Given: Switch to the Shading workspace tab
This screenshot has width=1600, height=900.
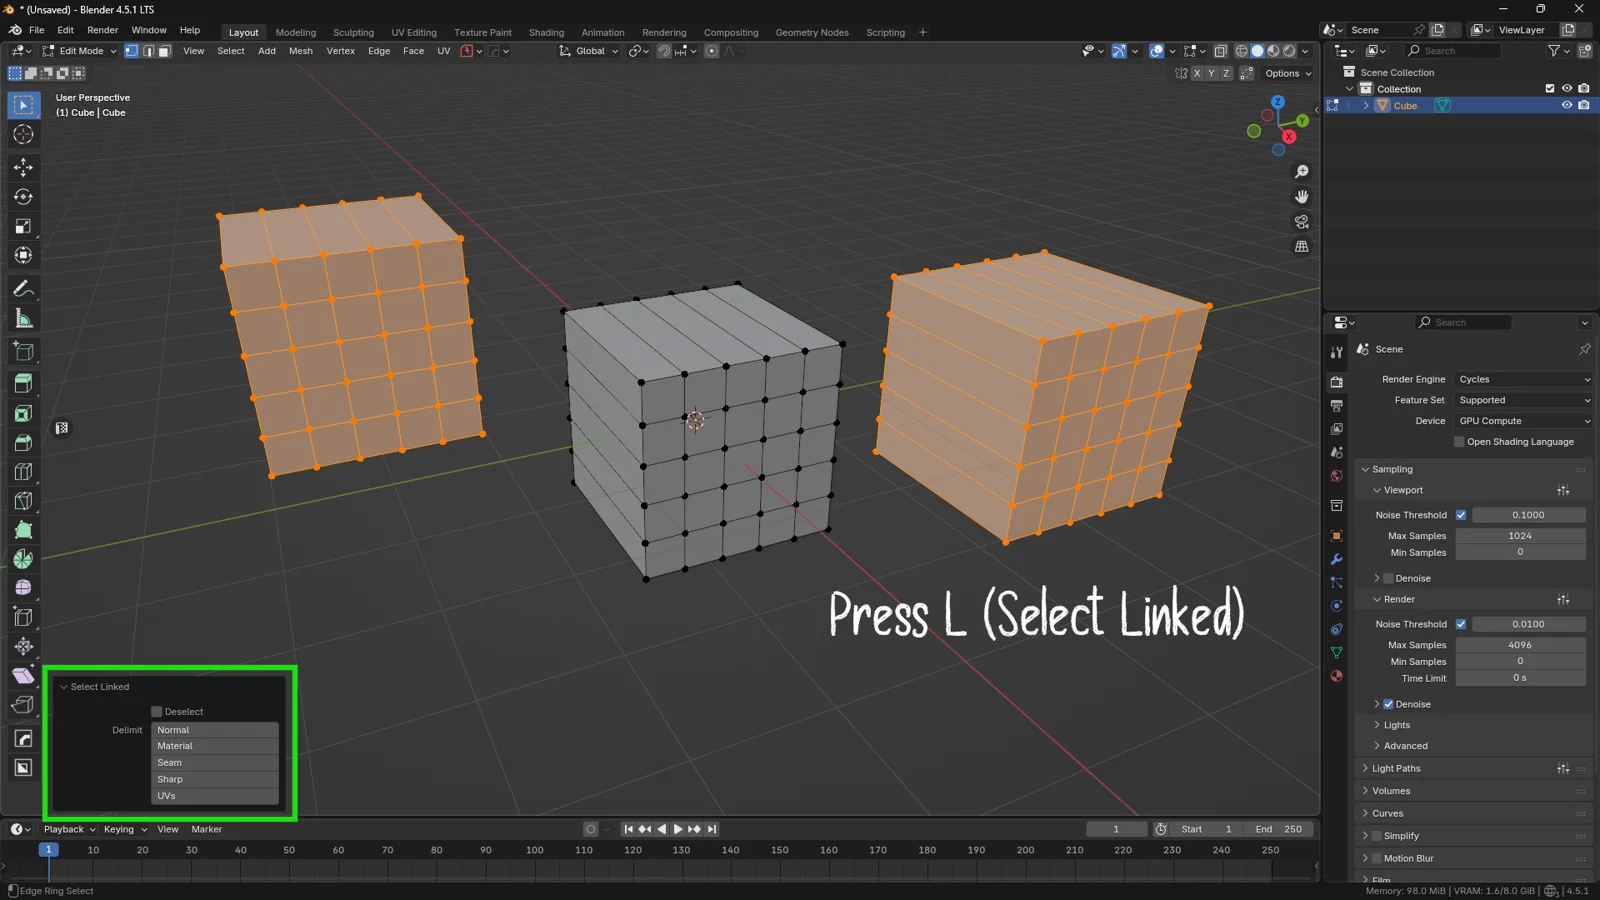Looking at the screenshot, I should [x=546, y=32].
